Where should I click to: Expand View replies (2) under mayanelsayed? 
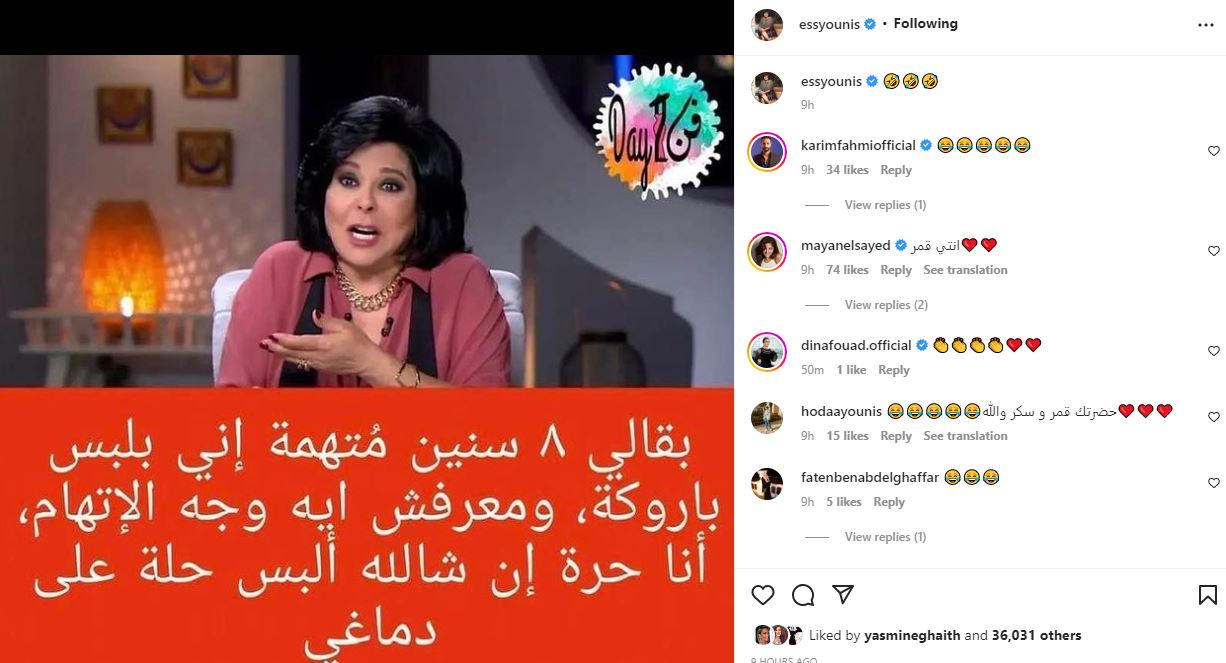click(886, 305)
